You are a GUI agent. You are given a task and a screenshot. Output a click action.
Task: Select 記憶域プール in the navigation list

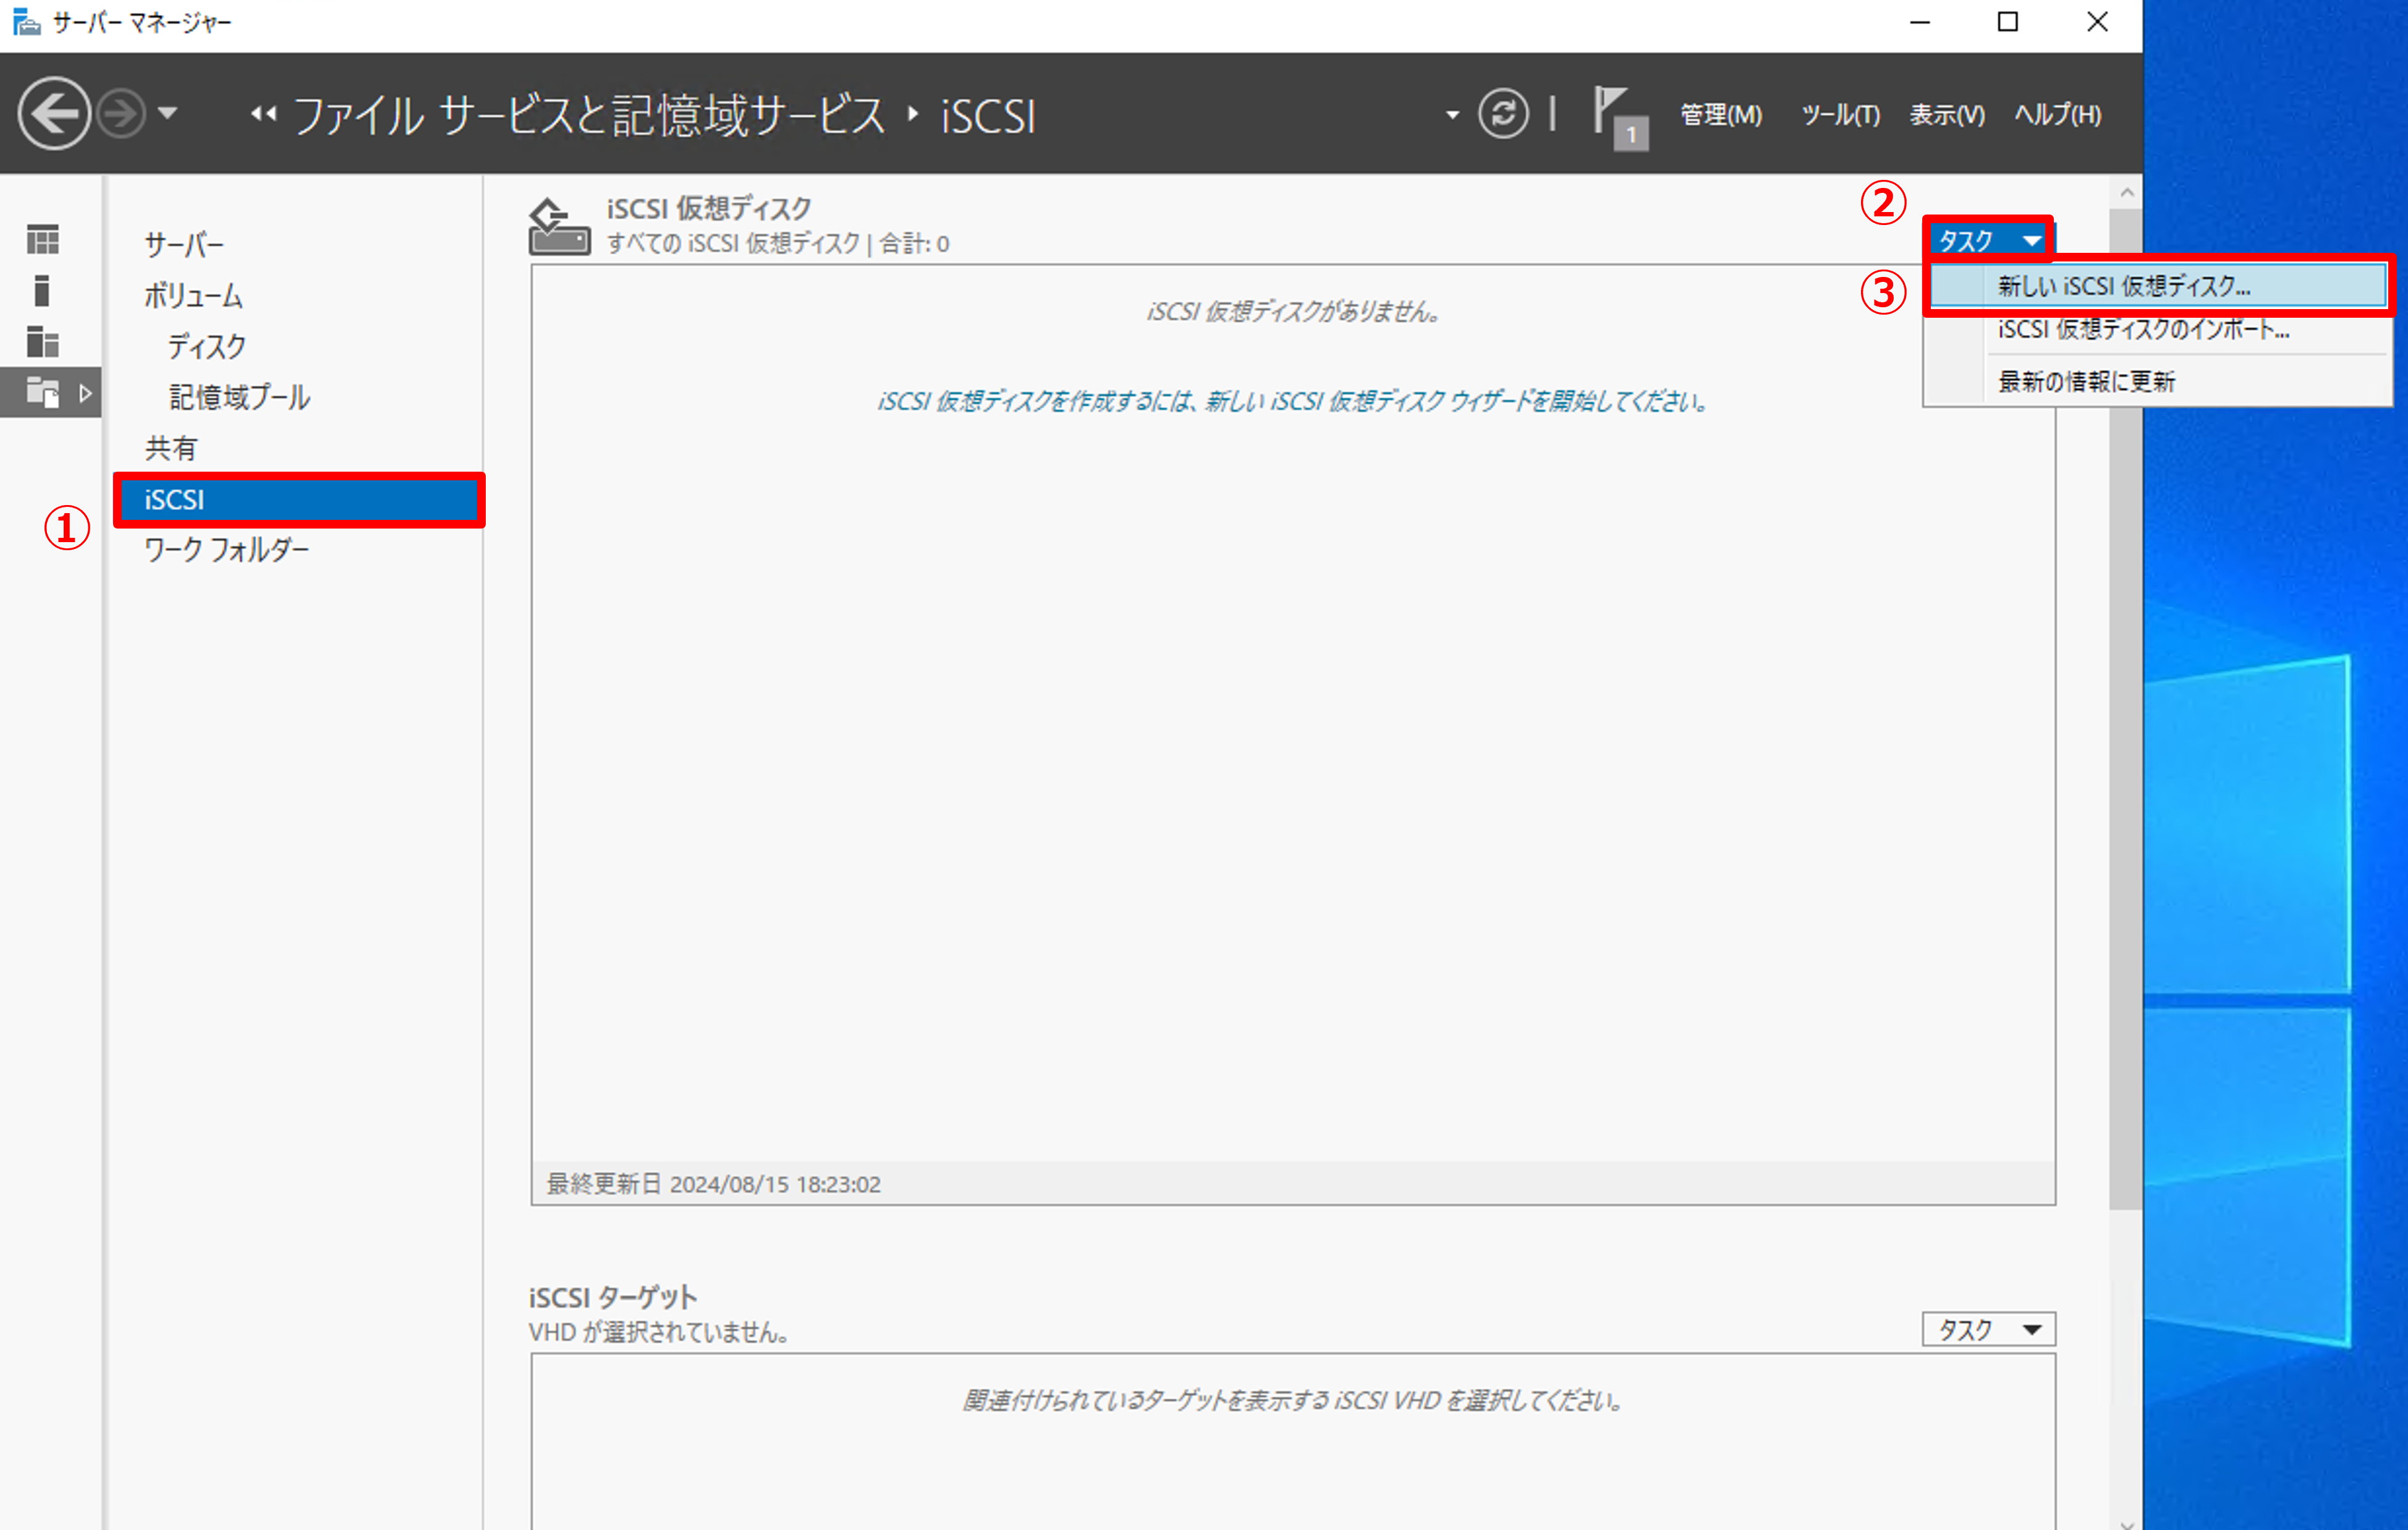point(239,397)
